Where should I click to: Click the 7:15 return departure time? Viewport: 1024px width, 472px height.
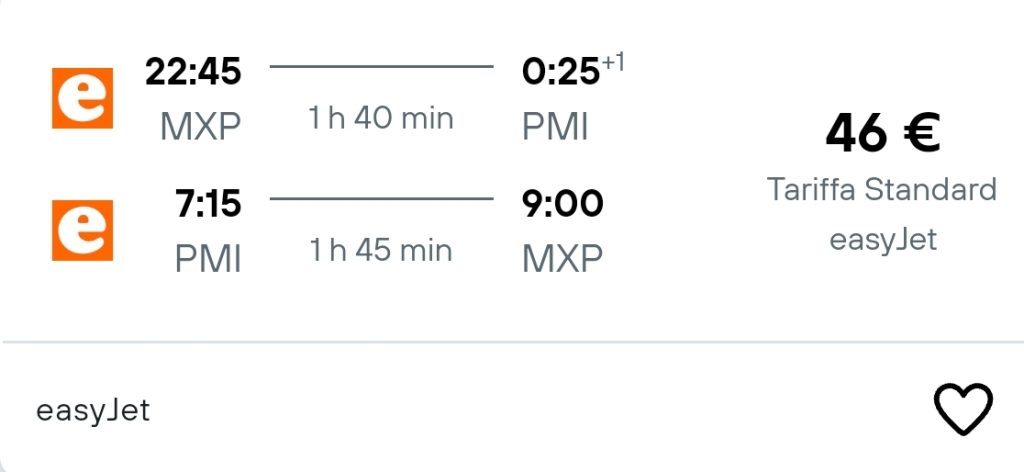[x=208, y=204]
